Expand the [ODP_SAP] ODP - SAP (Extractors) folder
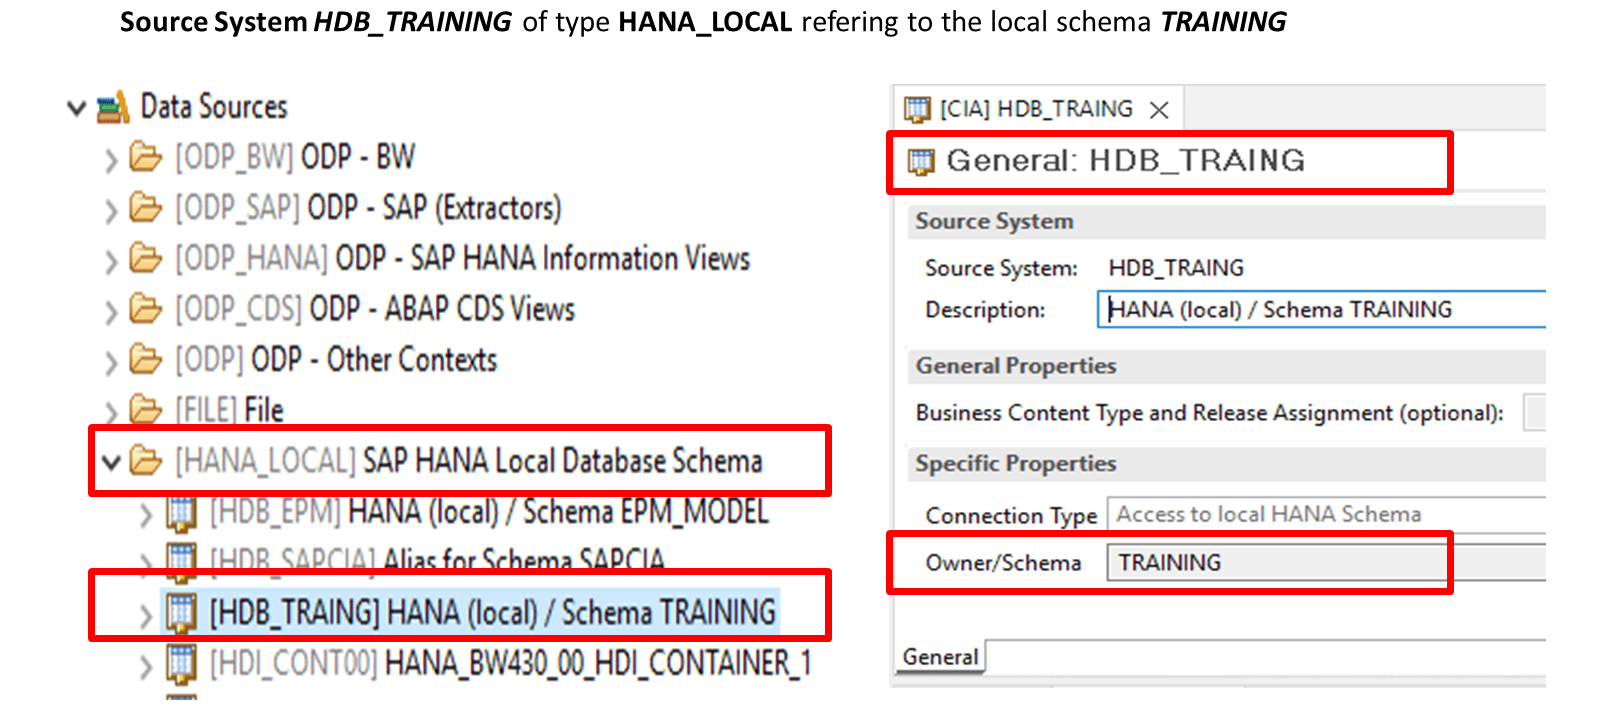1600x710 pixels. coord(111,210)
